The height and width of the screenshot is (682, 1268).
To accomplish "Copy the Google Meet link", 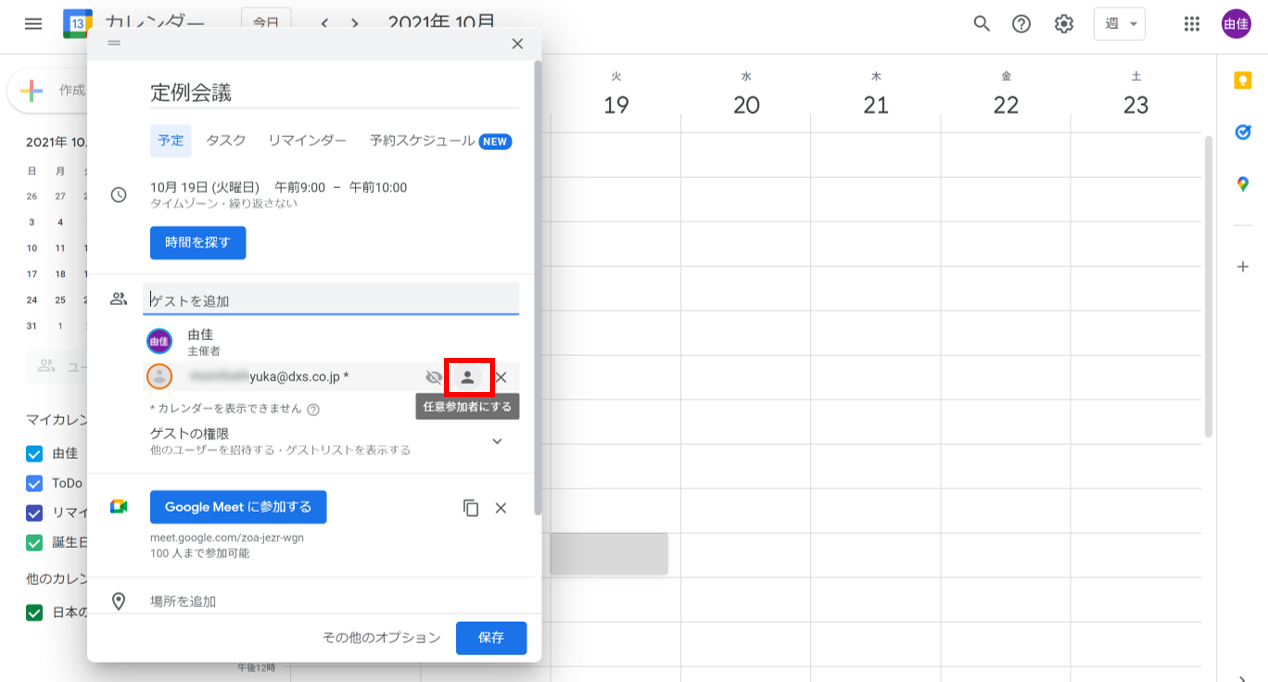I will pos(471,508).
